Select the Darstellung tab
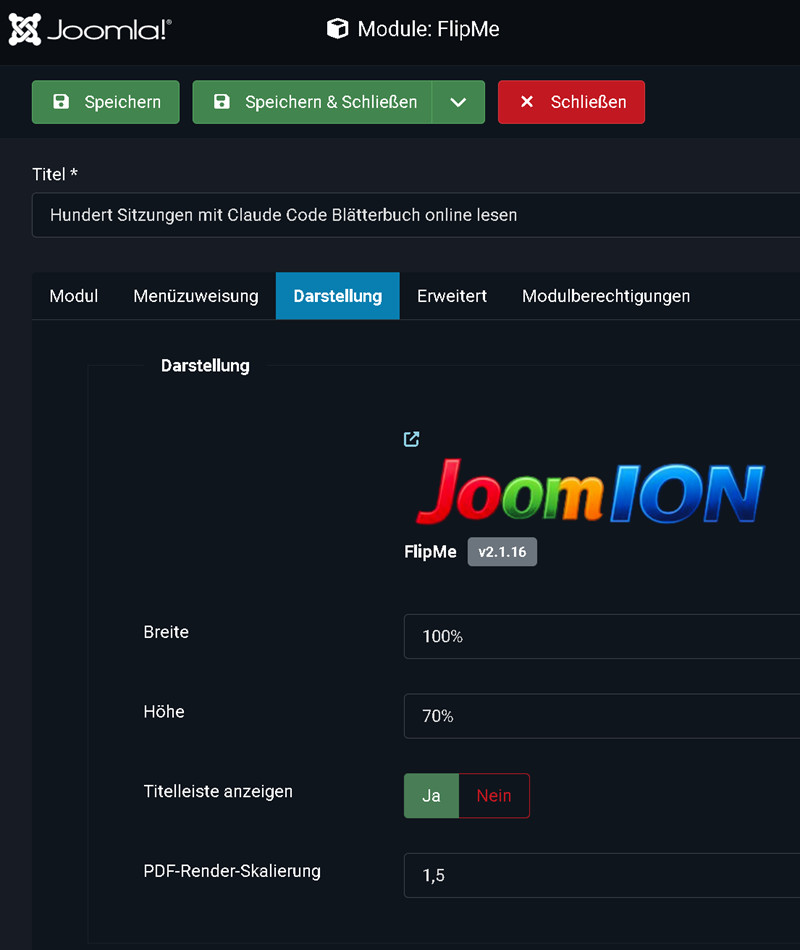 tap(338, 296)
